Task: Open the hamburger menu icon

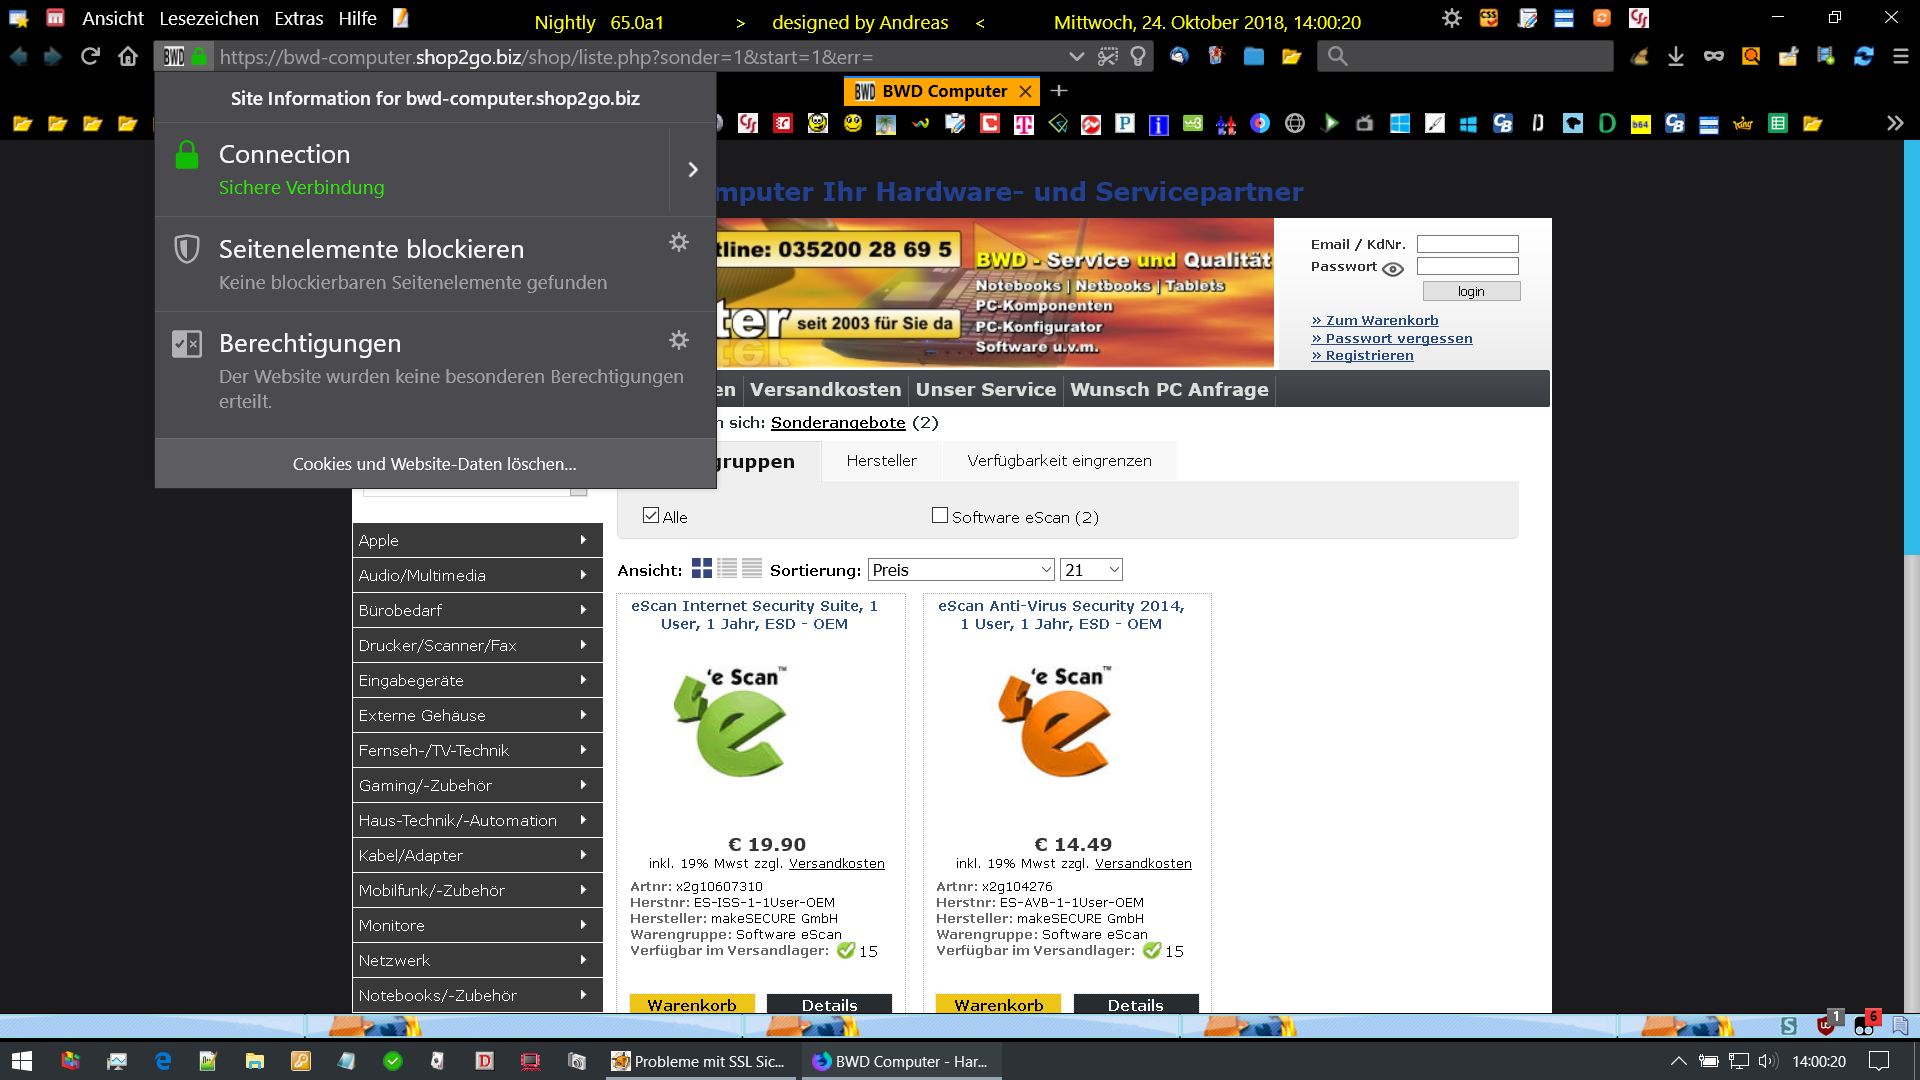Action: pos(1901,57)
